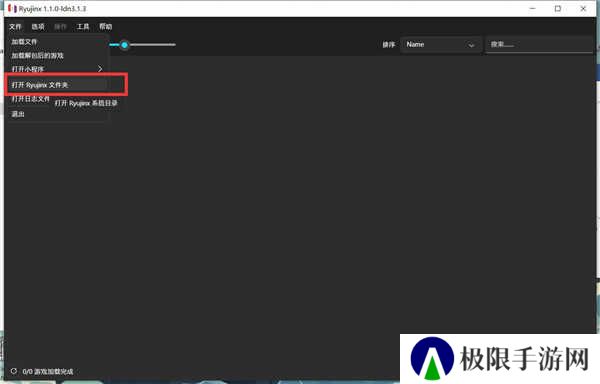Screen dimensions: 600x384
Task: Close the Ryujinx window
Action: (x=583, y=8)
